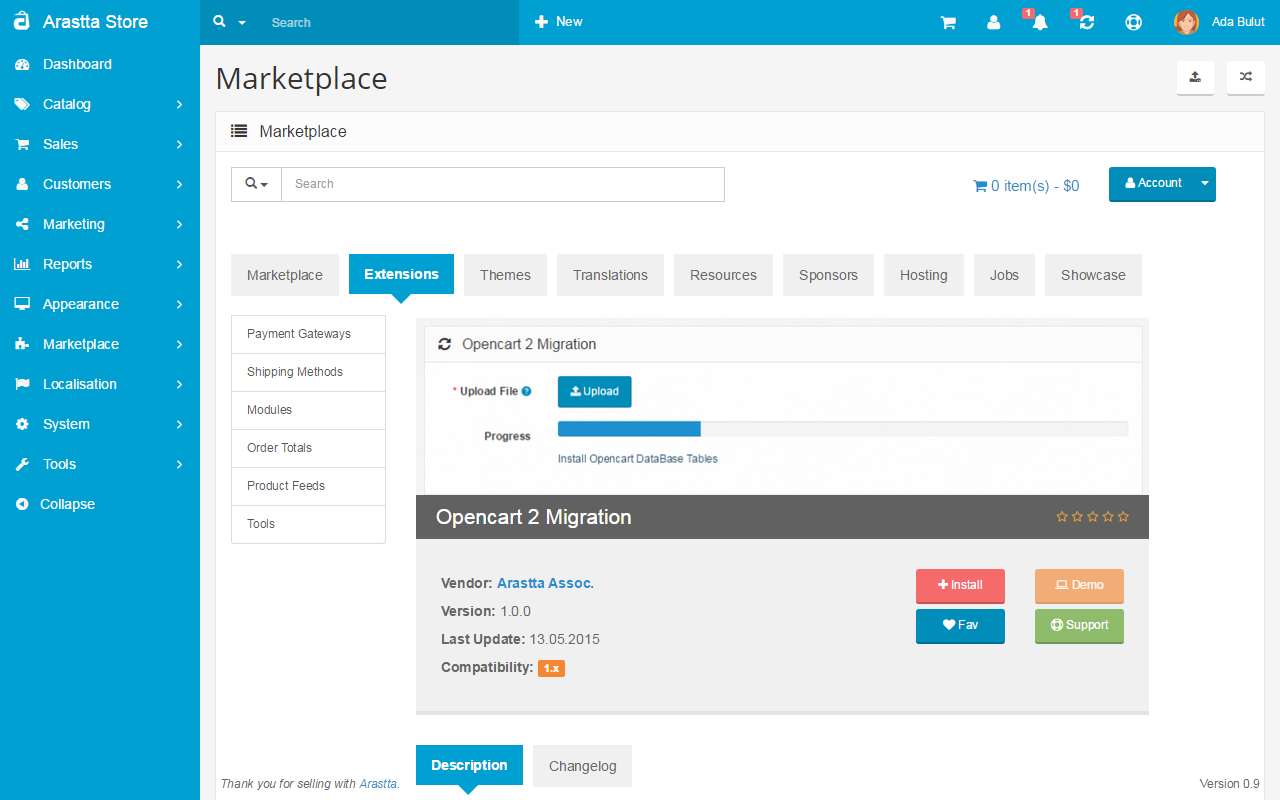Viewport: 1280px width, 800px height.
Task: Select Order Totals category
Action: (x=308, y=448)
